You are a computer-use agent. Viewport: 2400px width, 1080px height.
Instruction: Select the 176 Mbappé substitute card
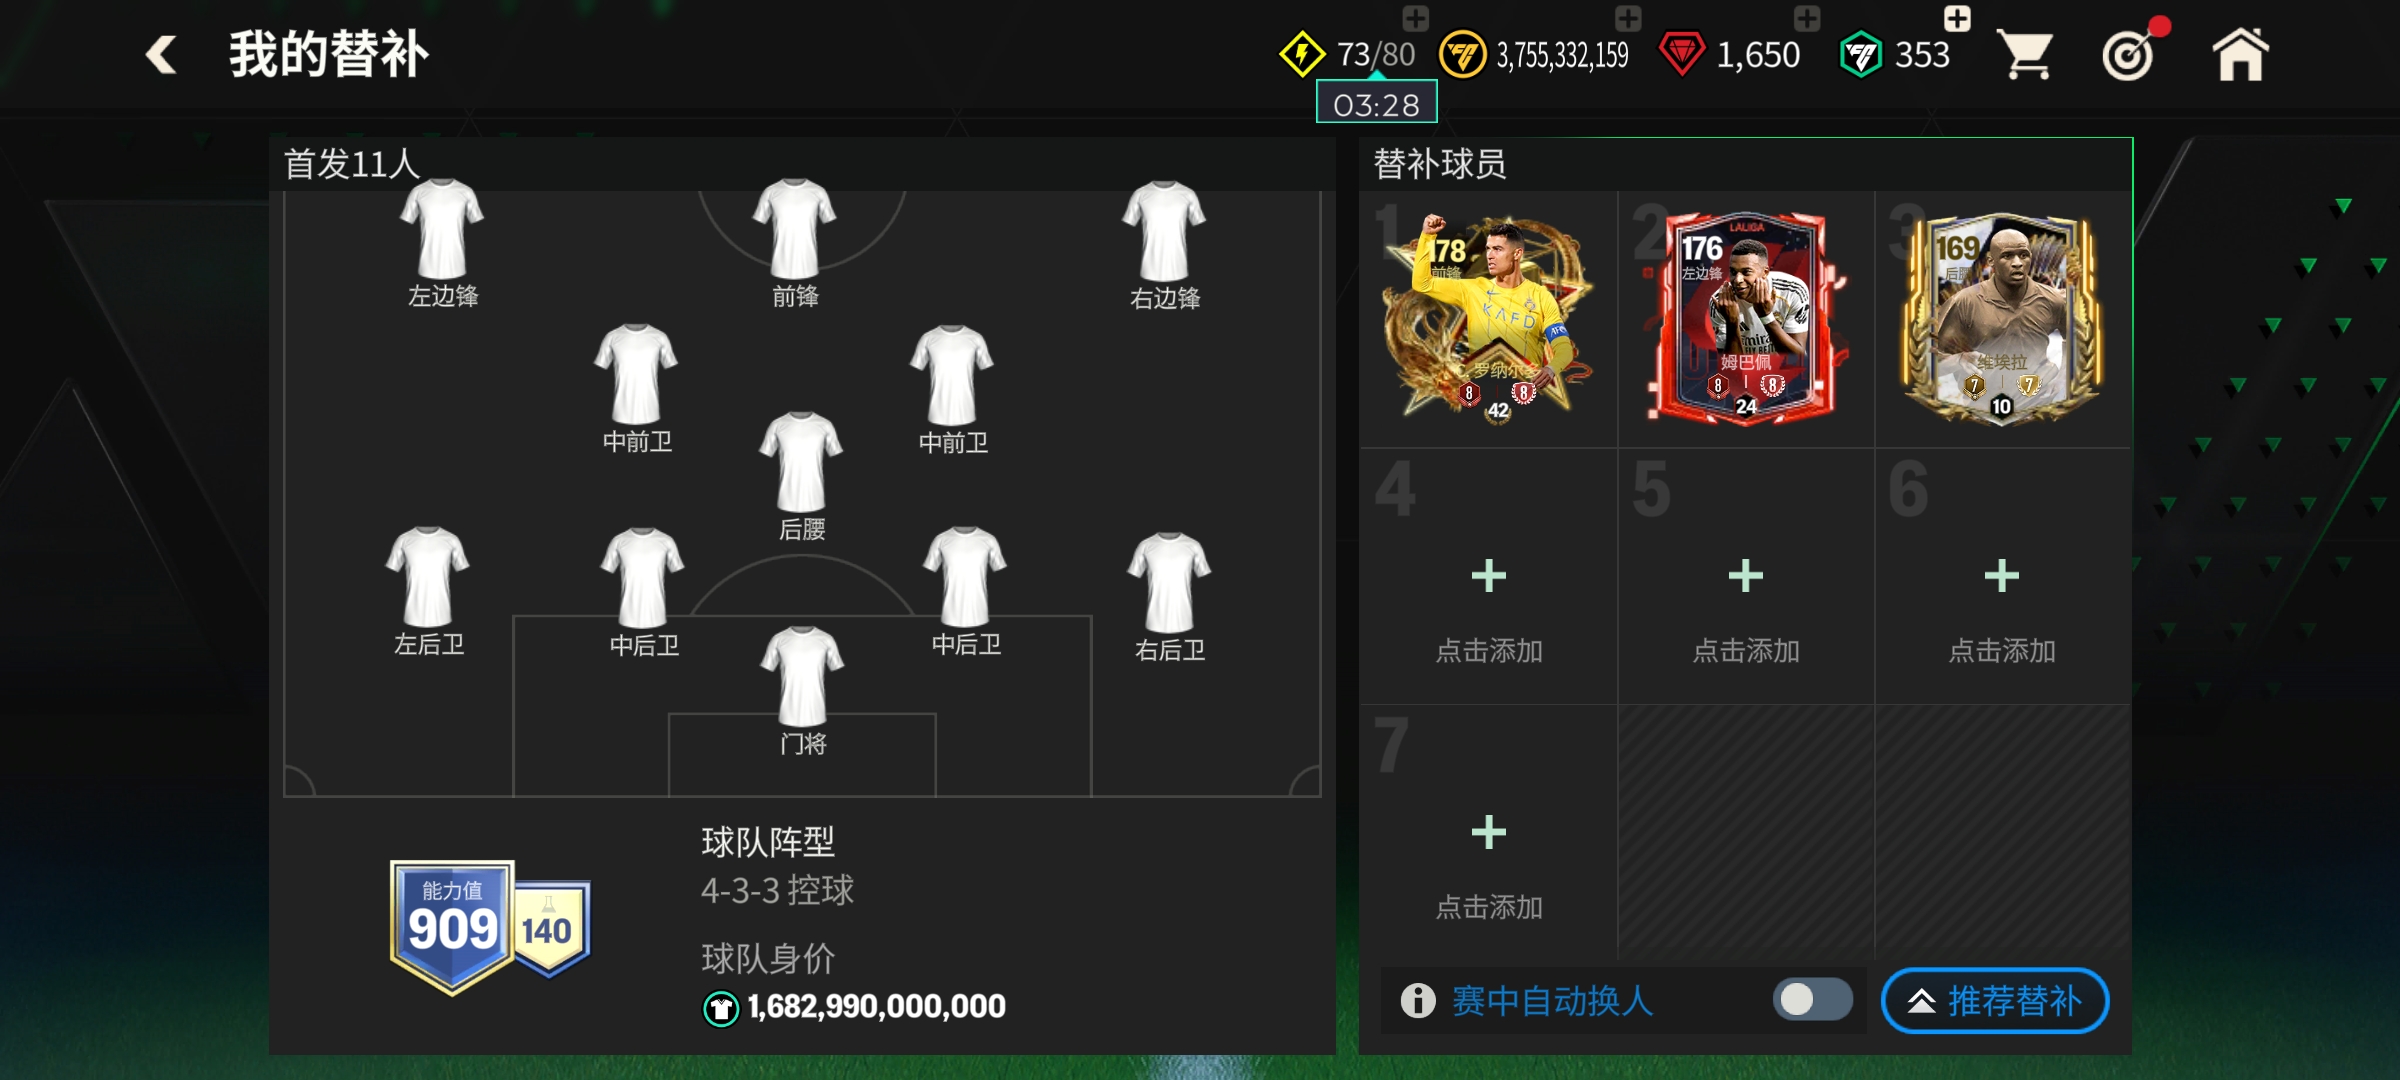(1745, 318)
